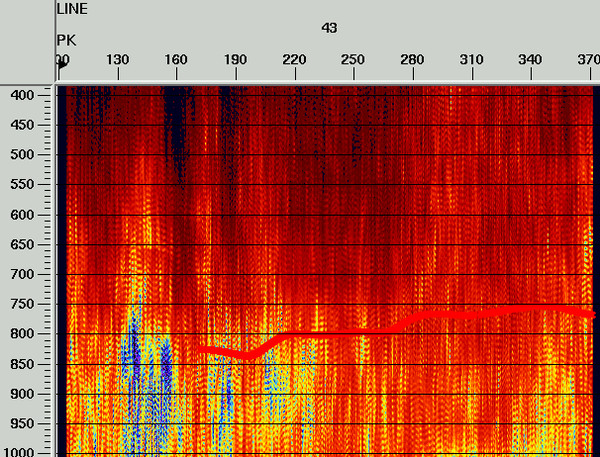Click PK value 220 on horizontal axis
This screenshot has height=457, width=600.
coord(295,59)
